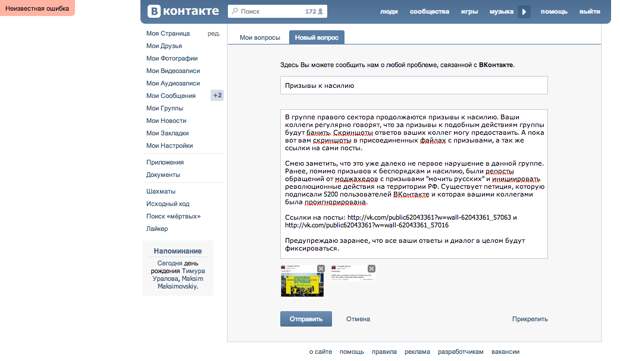Click the +2 new messages badge
This screenshot has width=620, height=361.
(x=217, y=95)
